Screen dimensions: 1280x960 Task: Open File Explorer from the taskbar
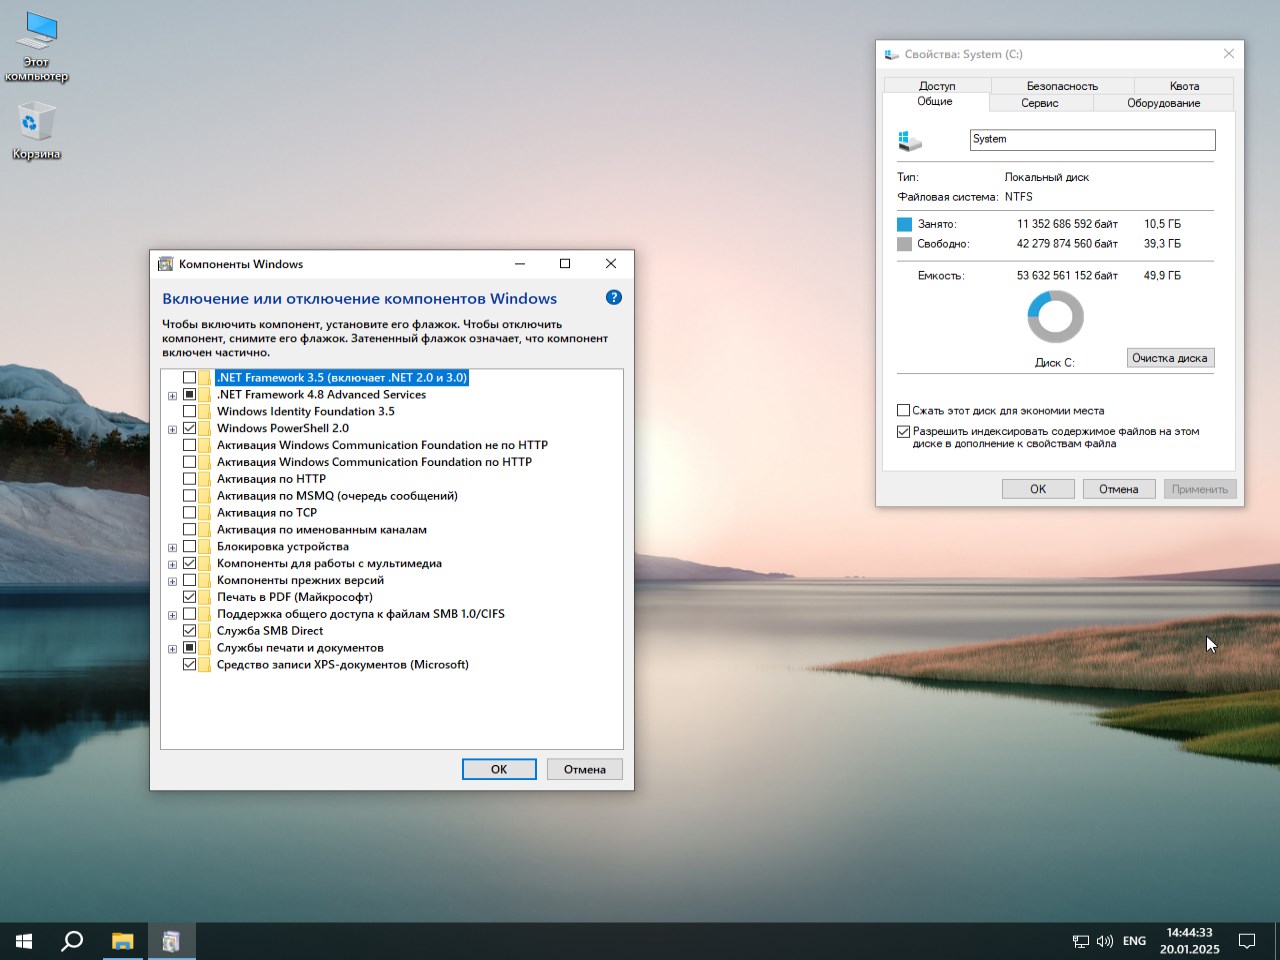(122, 941)
